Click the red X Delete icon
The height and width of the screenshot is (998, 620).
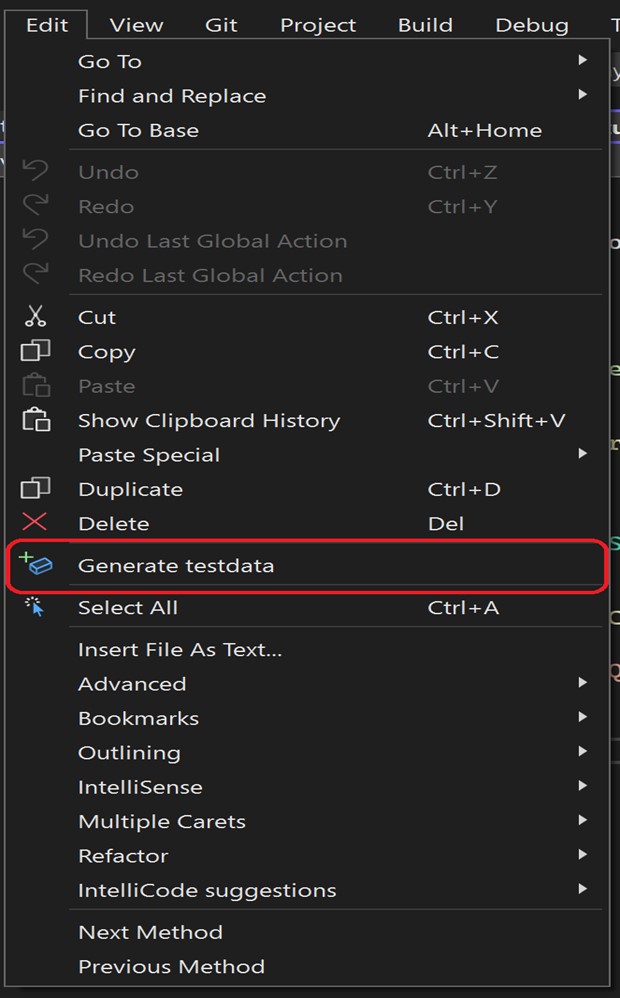(35, 523)
